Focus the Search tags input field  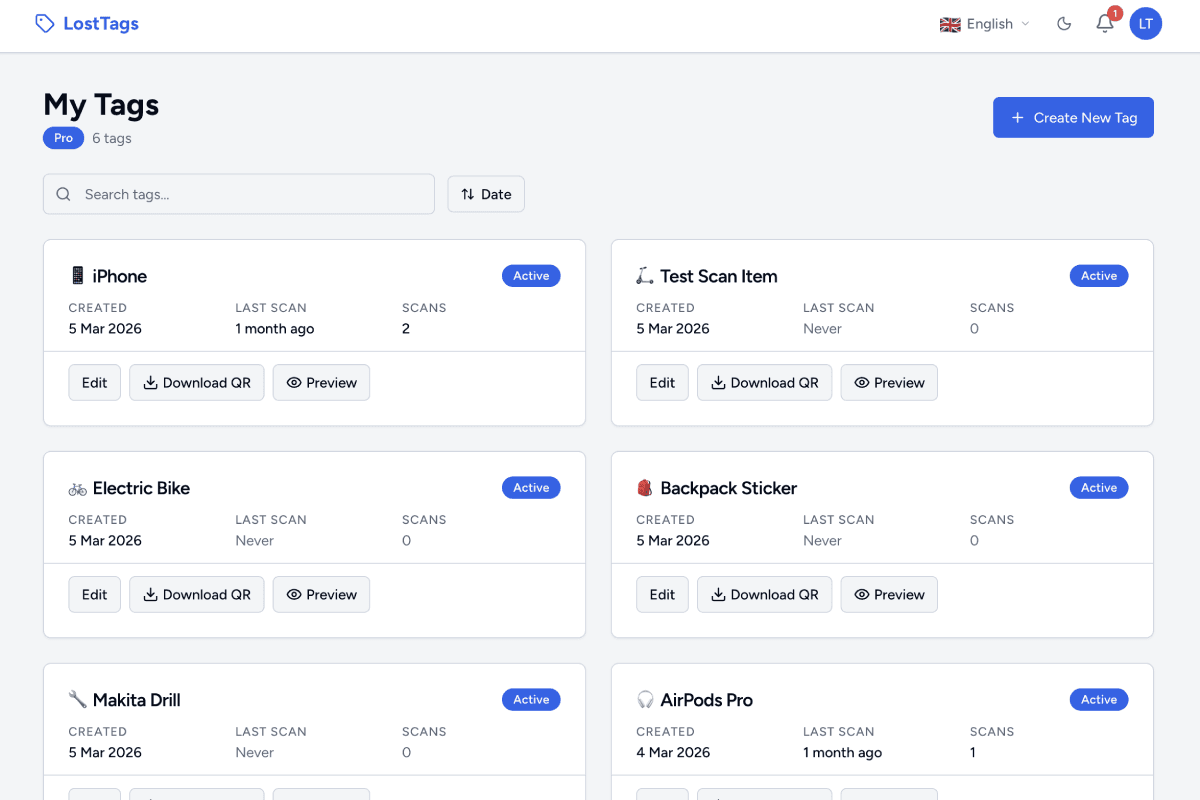(239, 194)
